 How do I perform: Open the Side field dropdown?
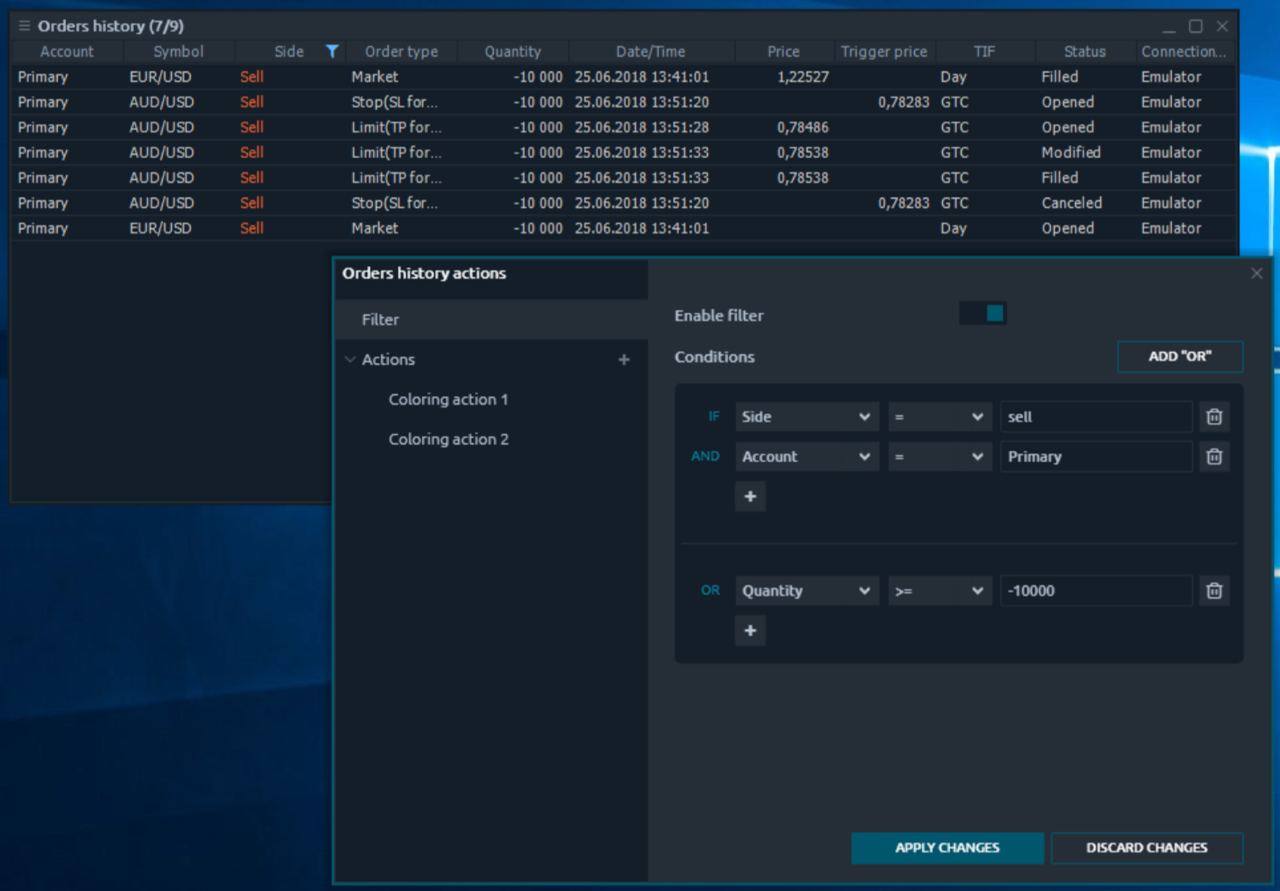click(806, 417)
